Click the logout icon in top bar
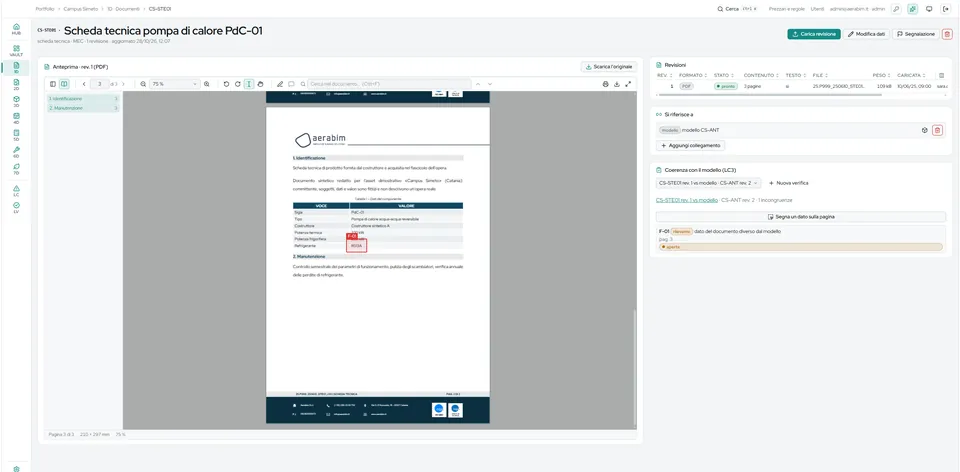The image size is (960, 472). coord(945,9)
